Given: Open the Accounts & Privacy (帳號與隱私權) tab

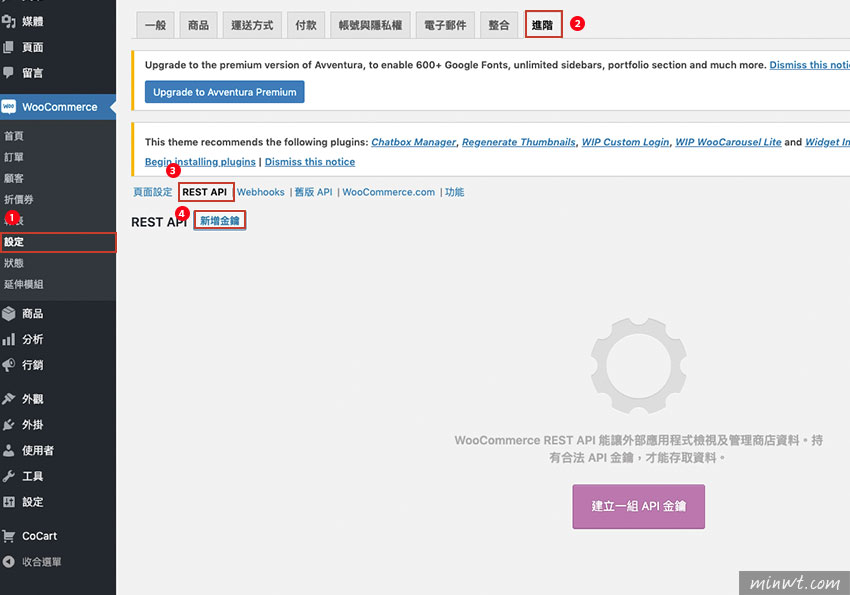Looking at the screenshot, I should click(x=370, y=25).
